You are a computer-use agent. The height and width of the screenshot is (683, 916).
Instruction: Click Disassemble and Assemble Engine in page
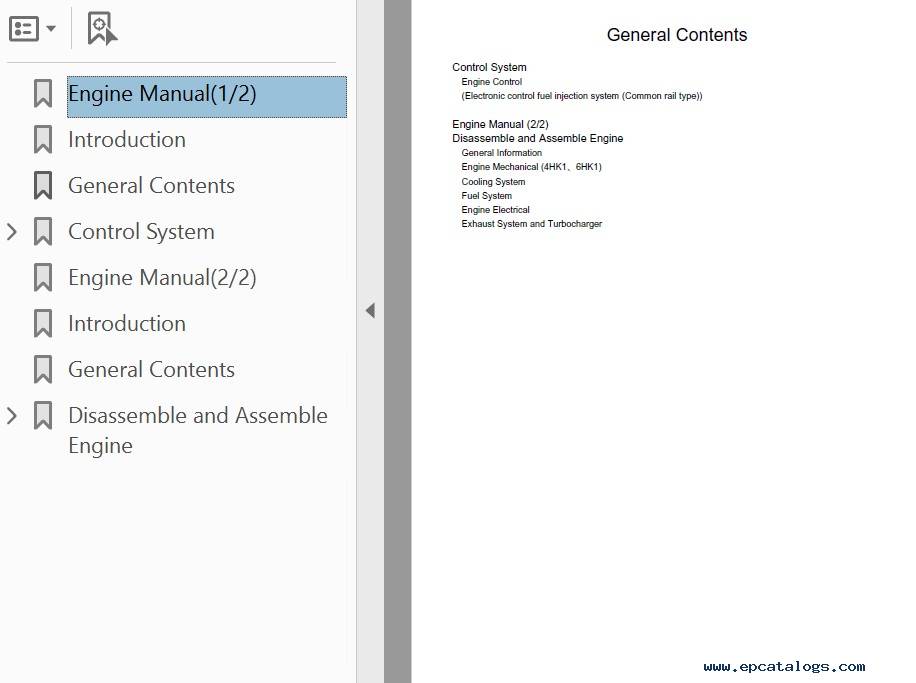tap(537, 138)
